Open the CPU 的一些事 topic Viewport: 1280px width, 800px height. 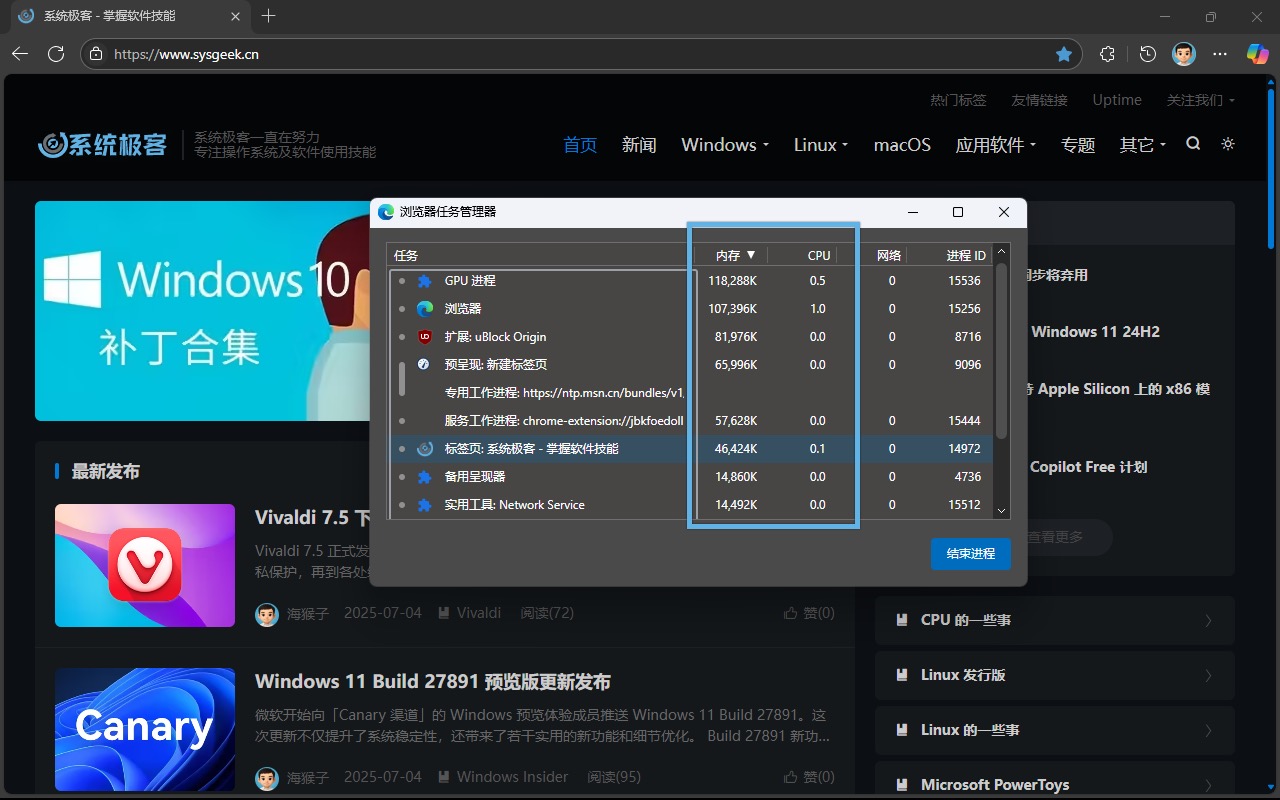click(1055, 620)
